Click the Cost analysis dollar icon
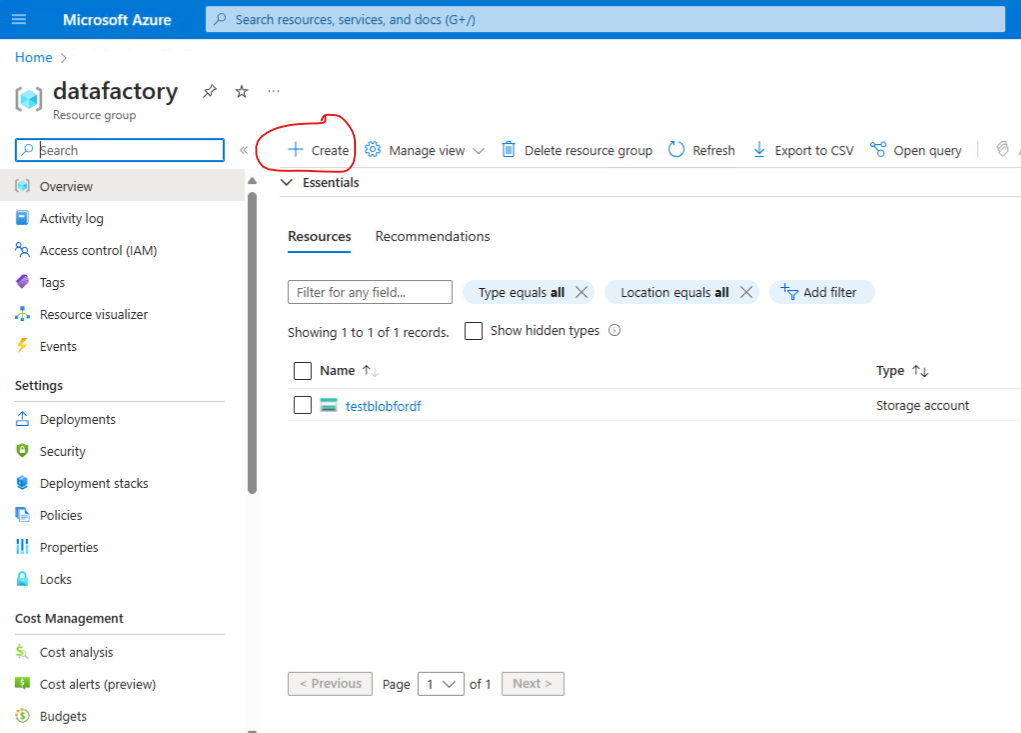The image size is (1021, 733). tap(22, 651)
